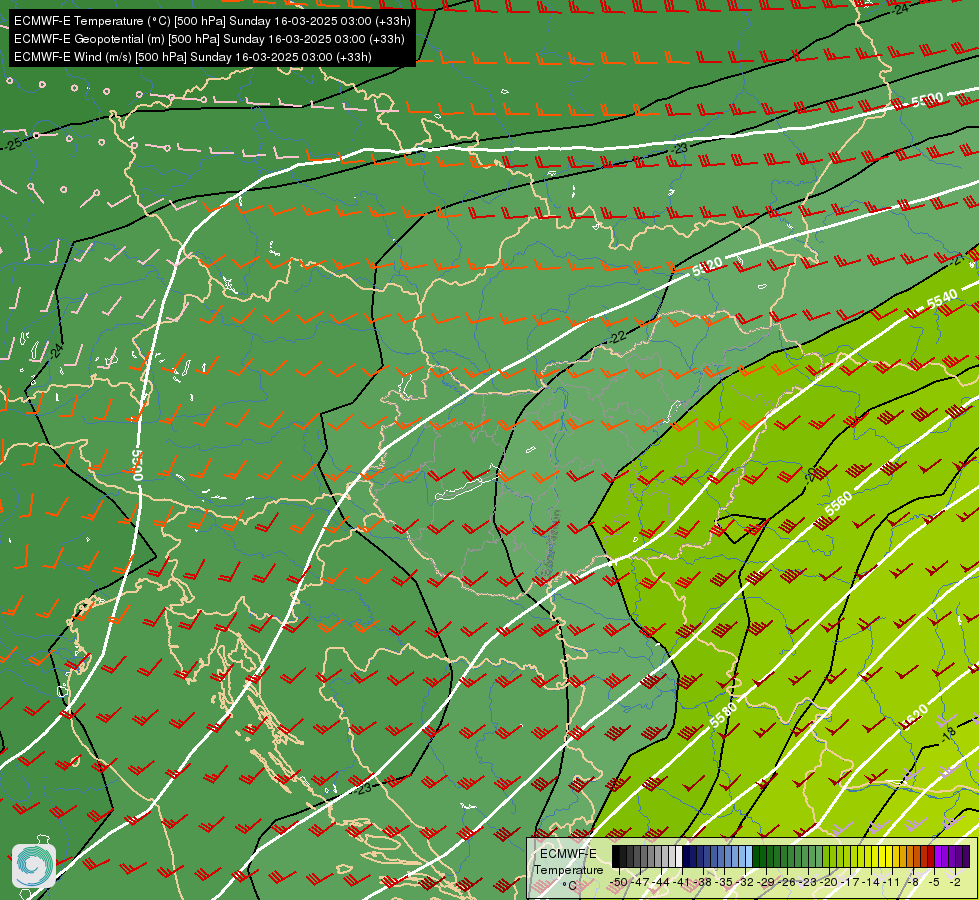Image resolution: width=979 pixels, height=900 pixels.
Task: Click the legend tick label -38
Action: coord(702,882)
